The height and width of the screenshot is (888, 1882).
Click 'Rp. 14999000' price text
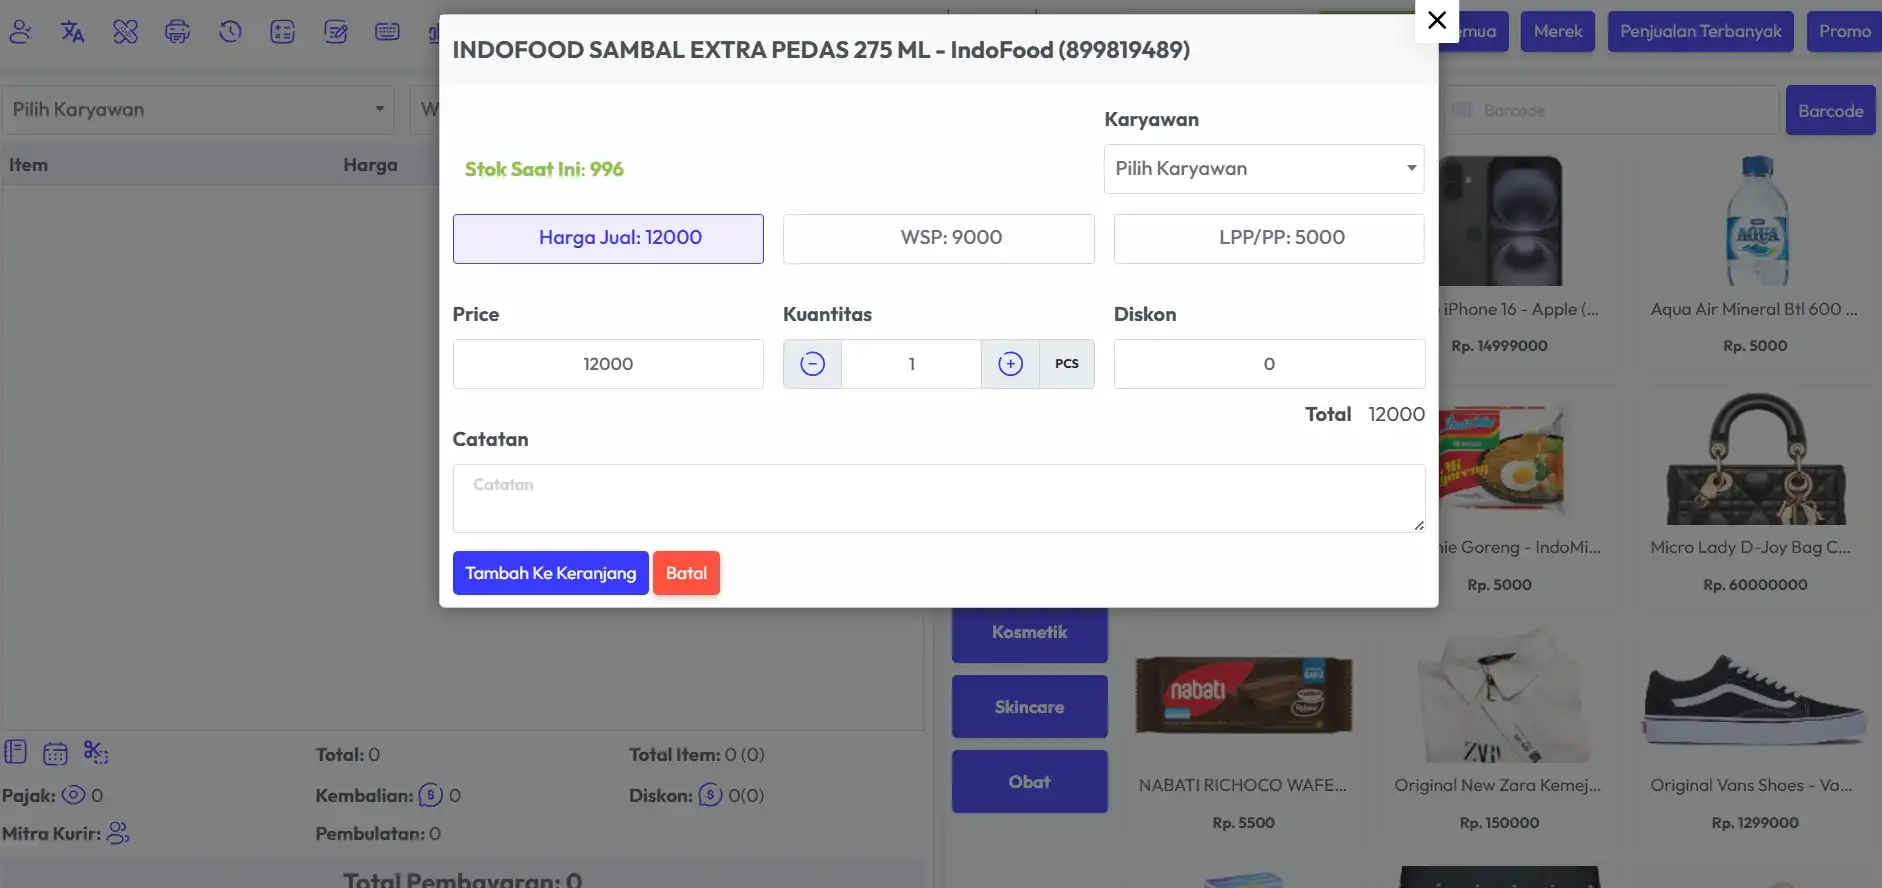1500,346
